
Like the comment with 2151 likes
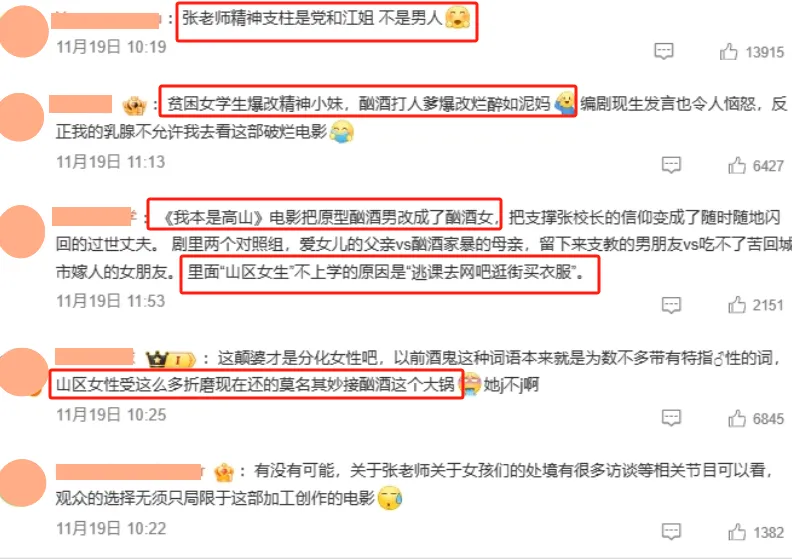pyautogui.click(x=737, y=304)
